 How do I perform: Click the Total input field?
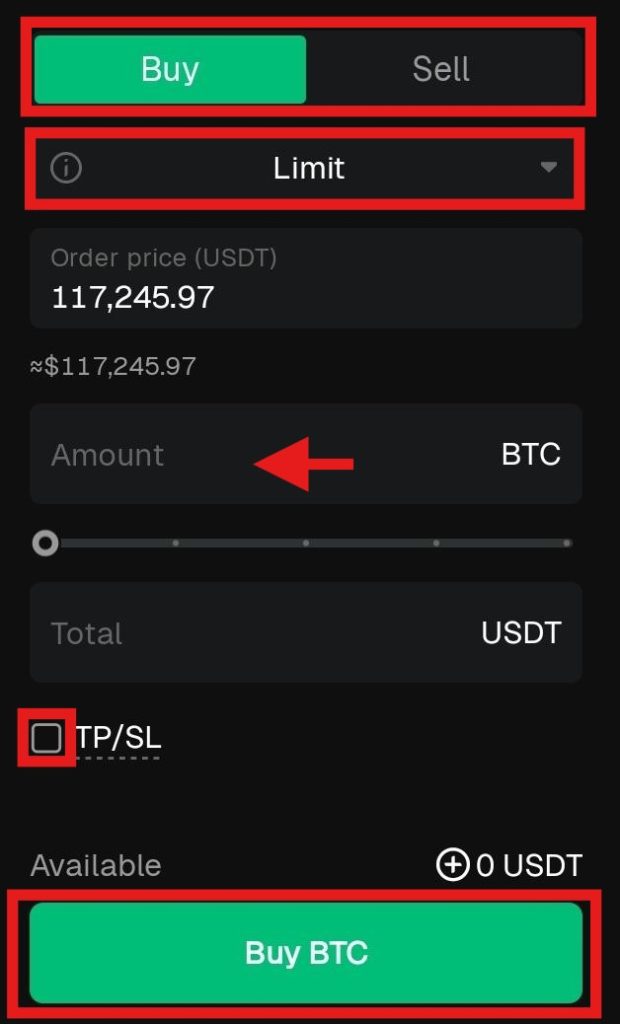coord(200,632)
